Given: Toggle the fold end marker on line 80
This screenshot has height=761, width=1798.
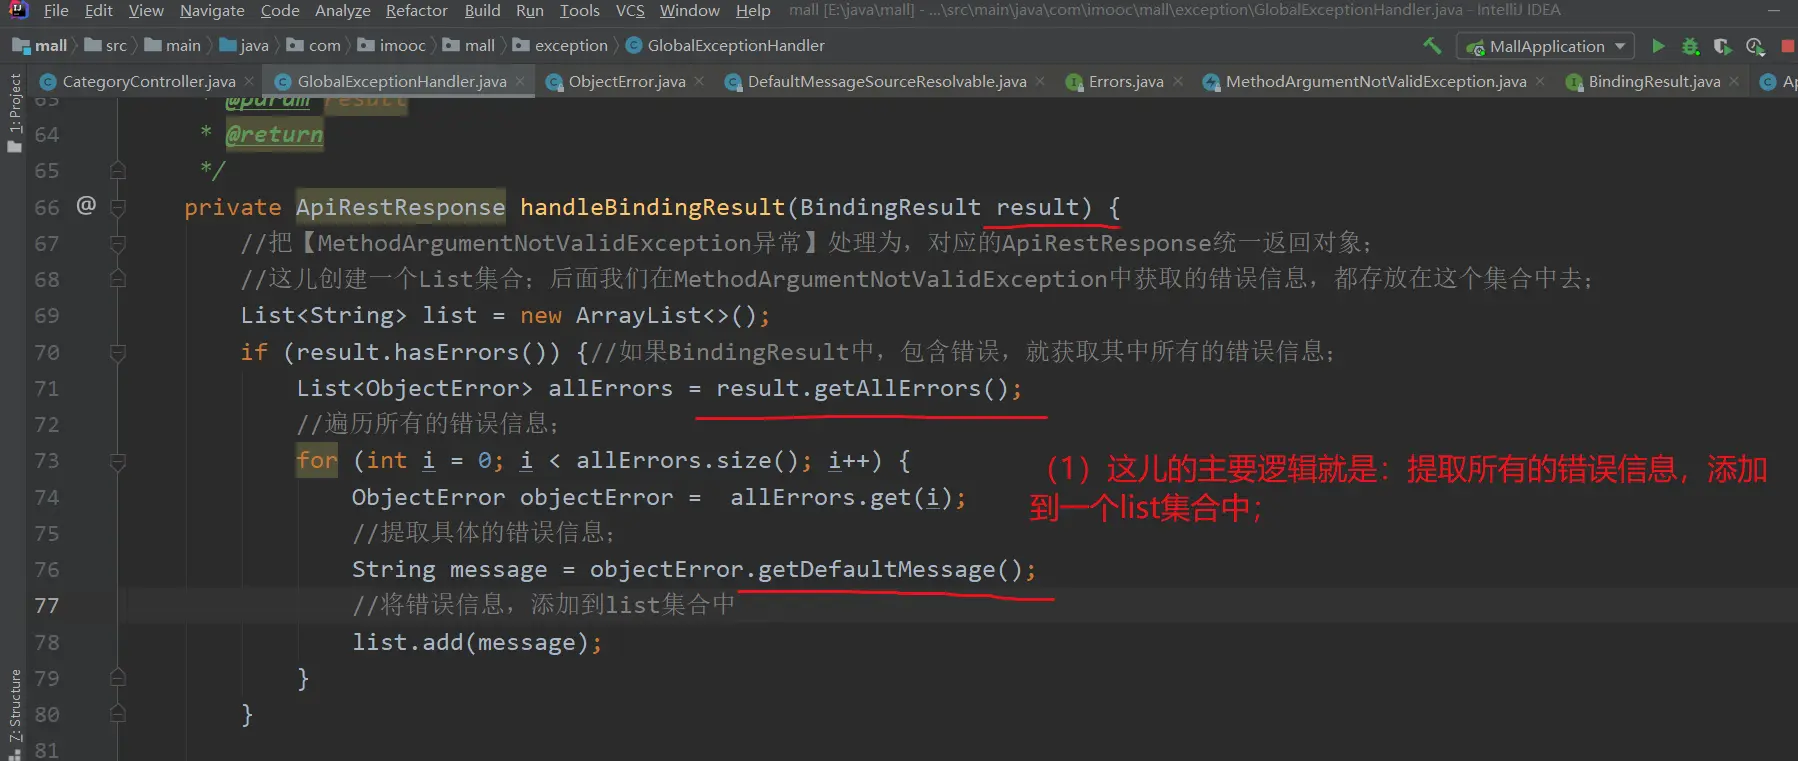Looking at the screenshot, I should pyautogui.click(x=118, y=714).
